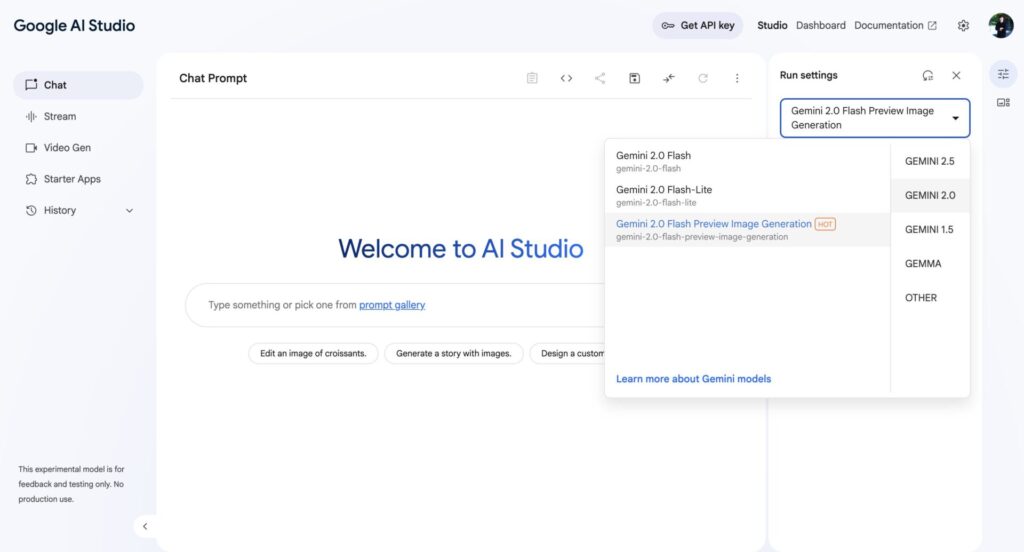The image size is (1024, 552).
Task: Click the Get API key button
Action: 697,25
